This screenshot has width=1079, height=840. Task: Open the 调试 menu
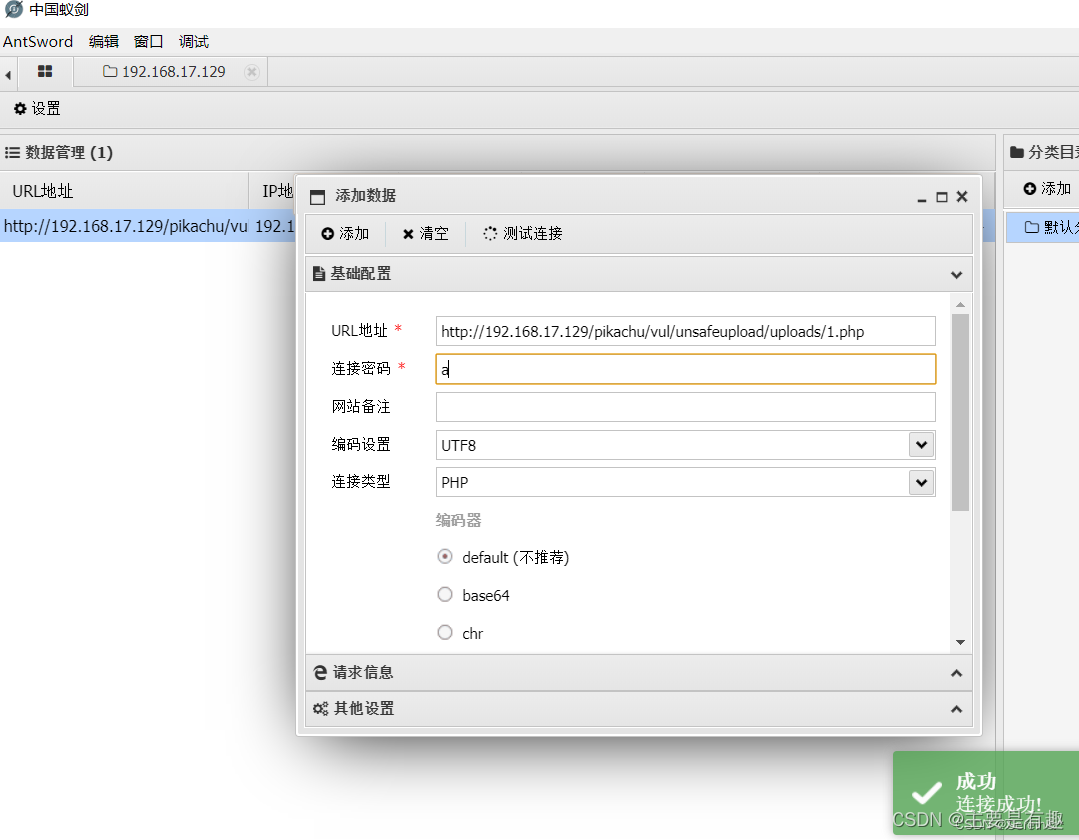(193, 41)
